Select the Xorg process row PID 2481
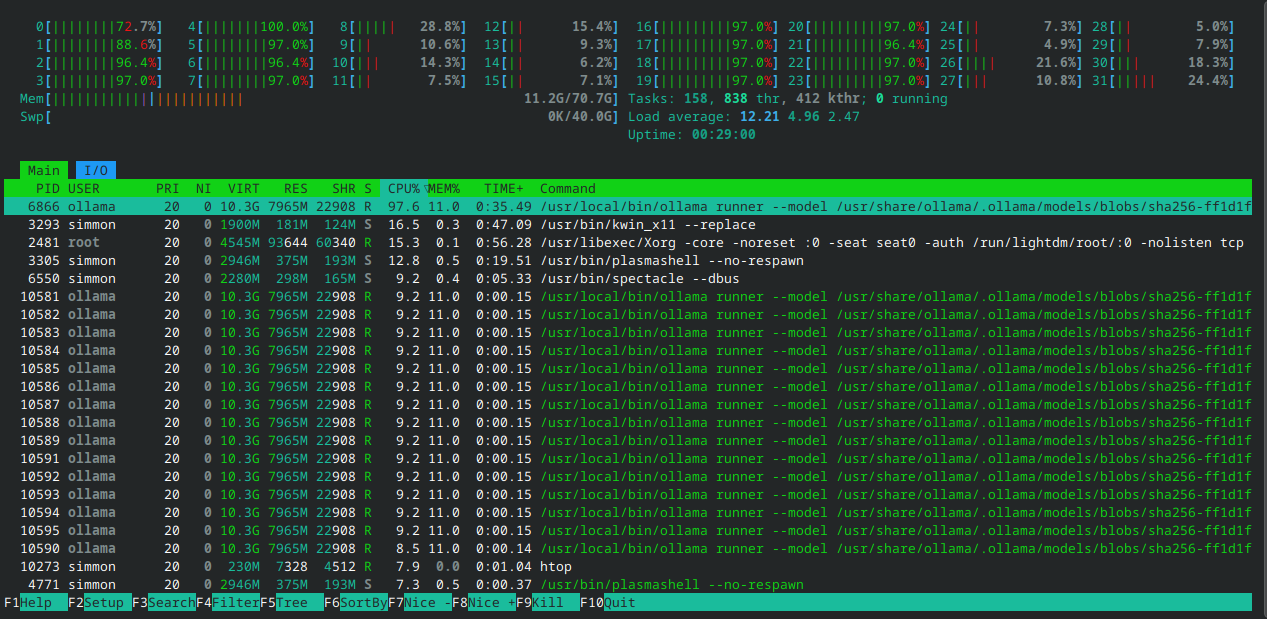The height and width of the screenshot is (619, 1267). pos(628,242)
